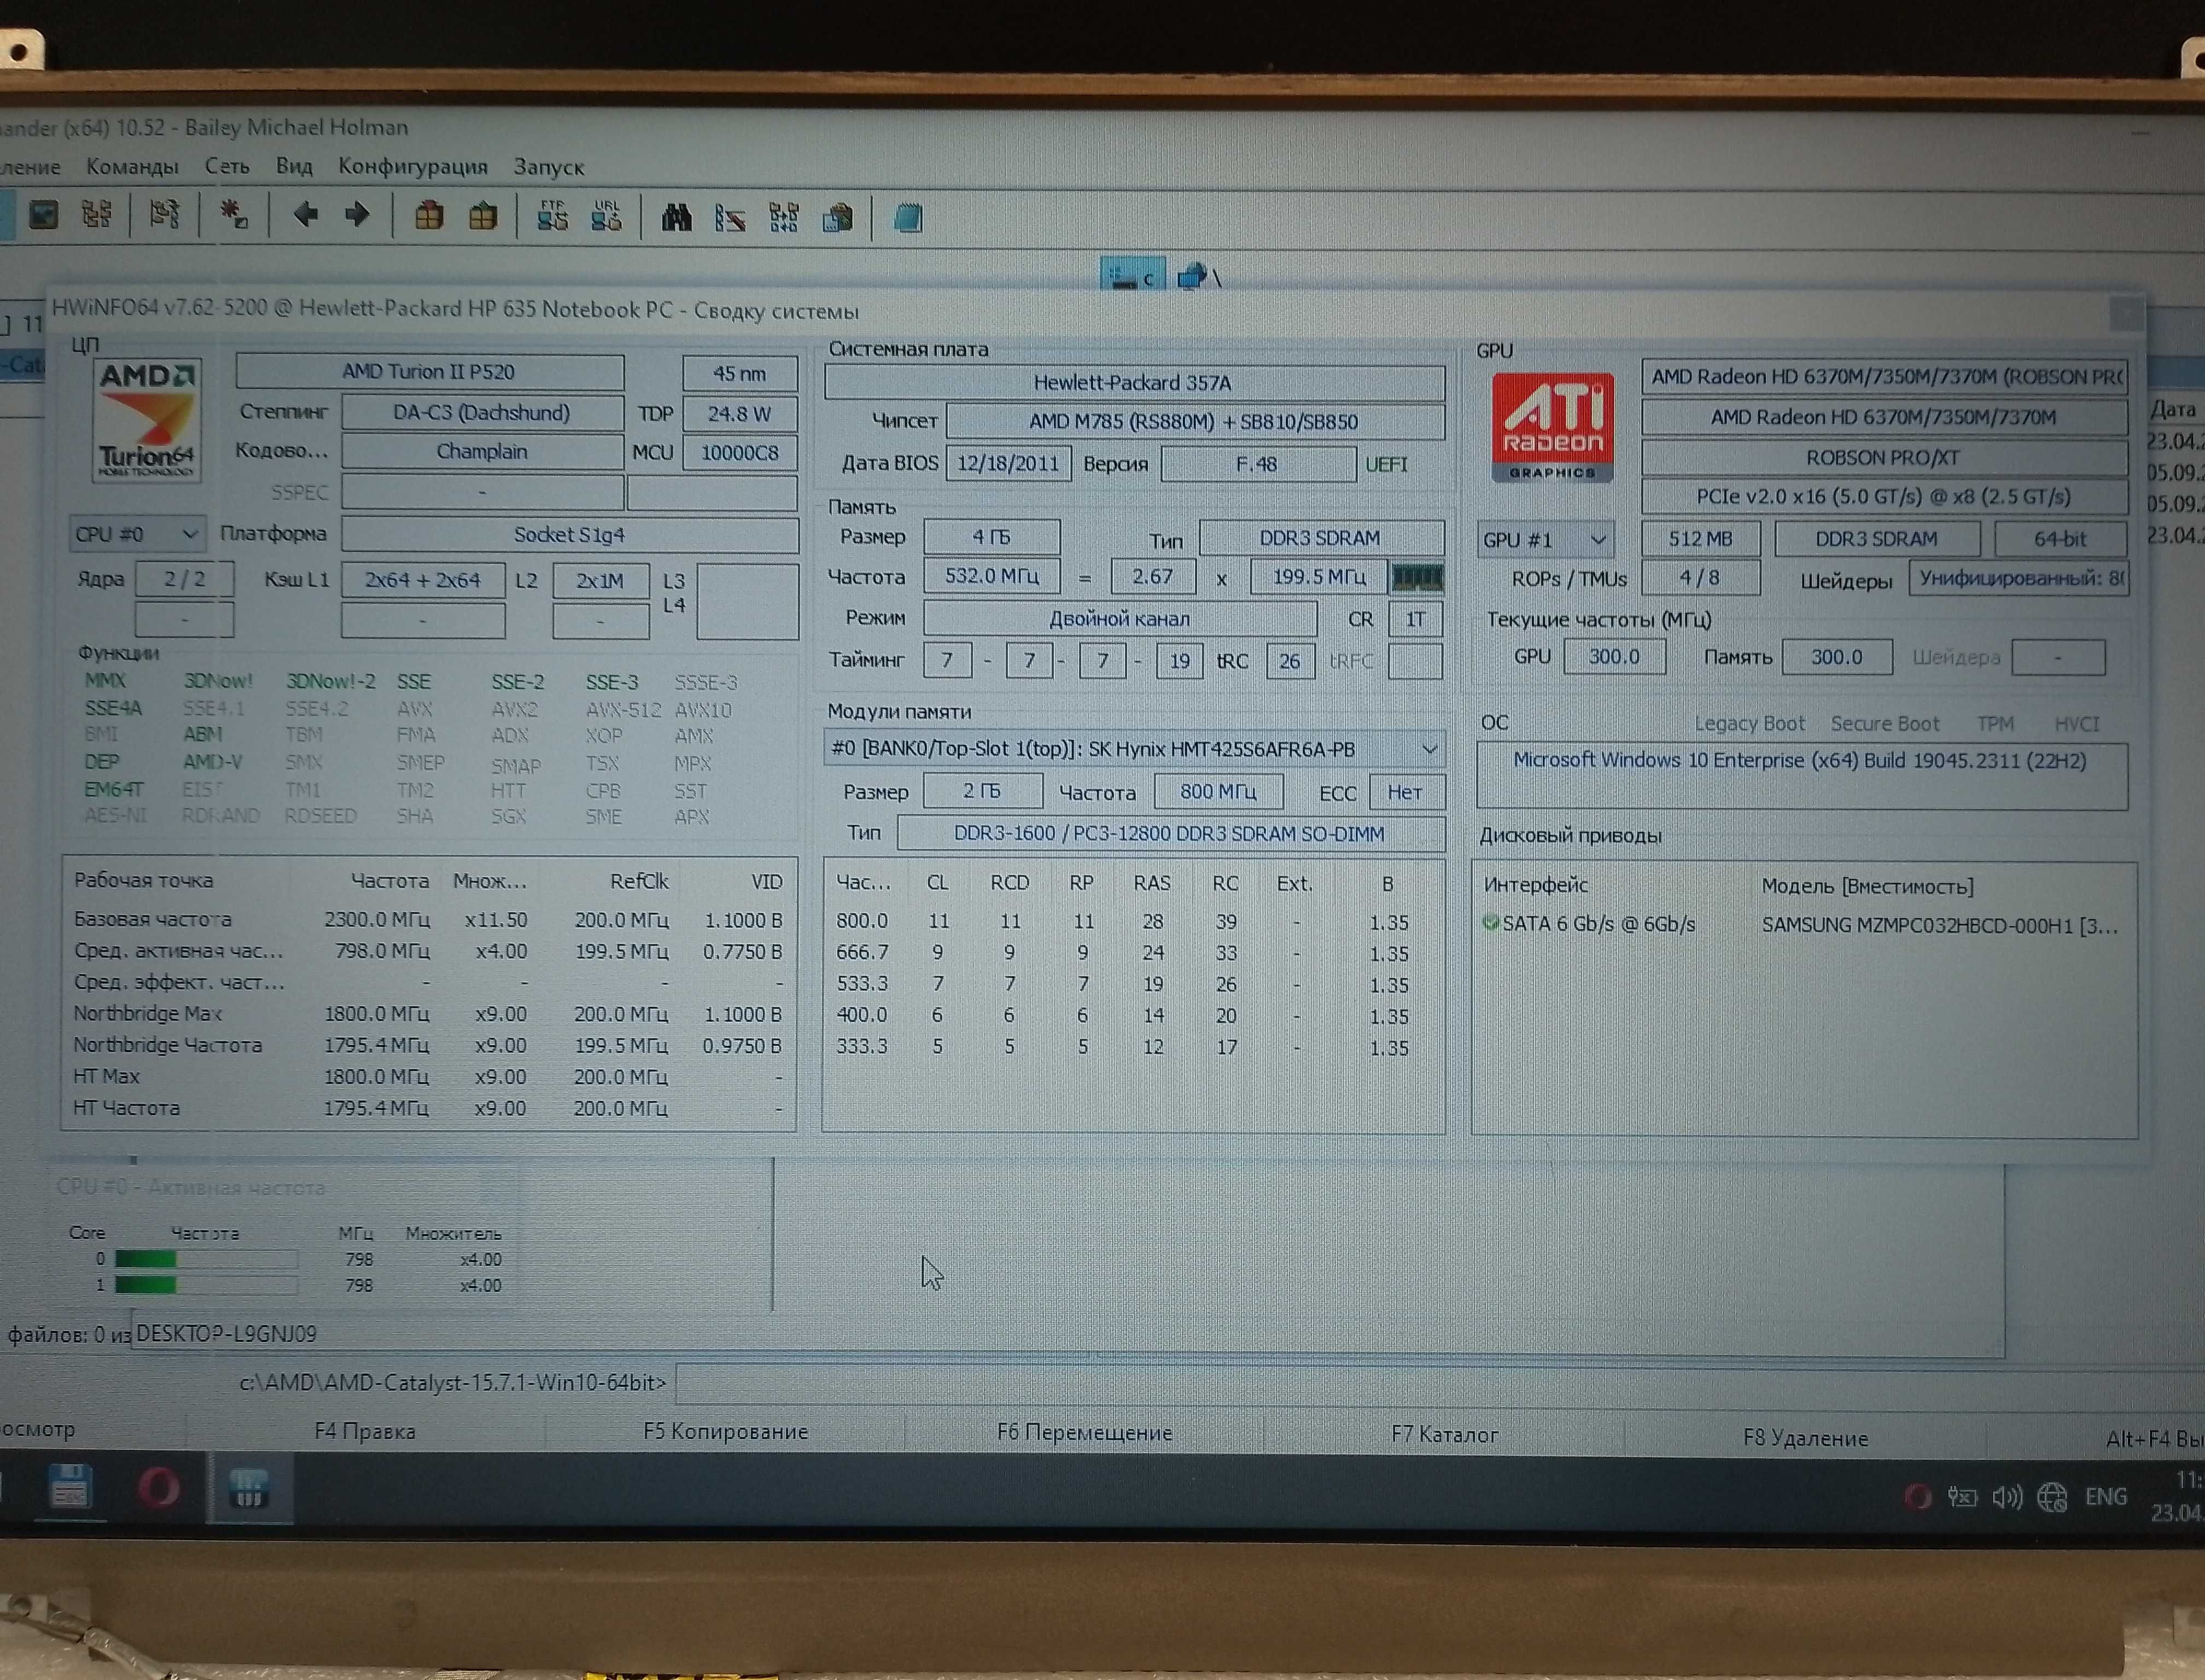Click the memory chip icon beside 199.5 МГц
The image size is (2205, 1680).
click(x=1417, y=577)
